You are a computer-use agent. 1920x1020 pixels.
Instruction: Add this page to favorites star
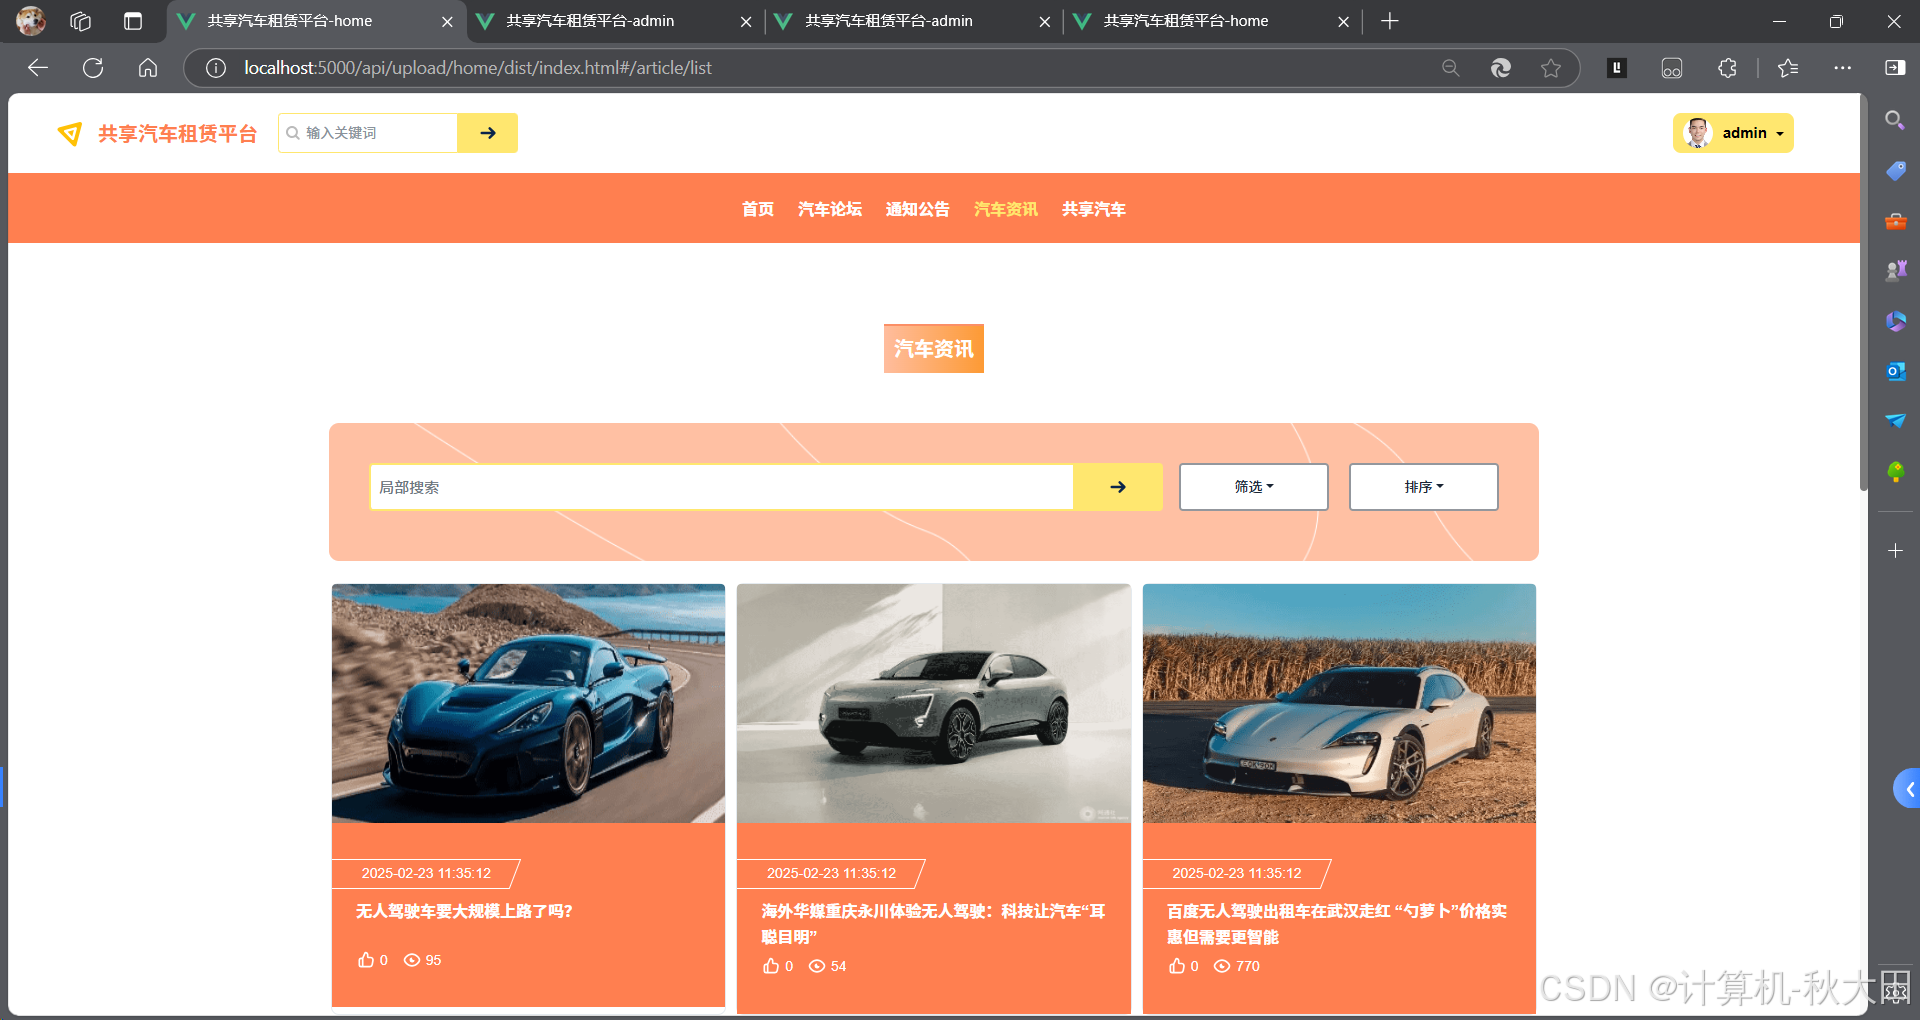click(1551, 68)
